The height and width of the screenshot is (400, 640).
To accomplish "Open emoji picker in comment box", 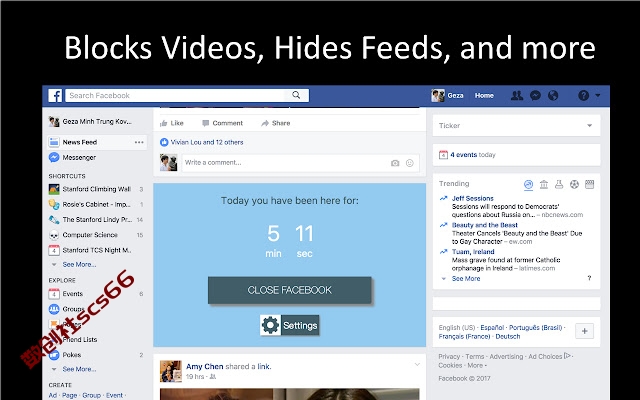I will click(x=409, y=163).
